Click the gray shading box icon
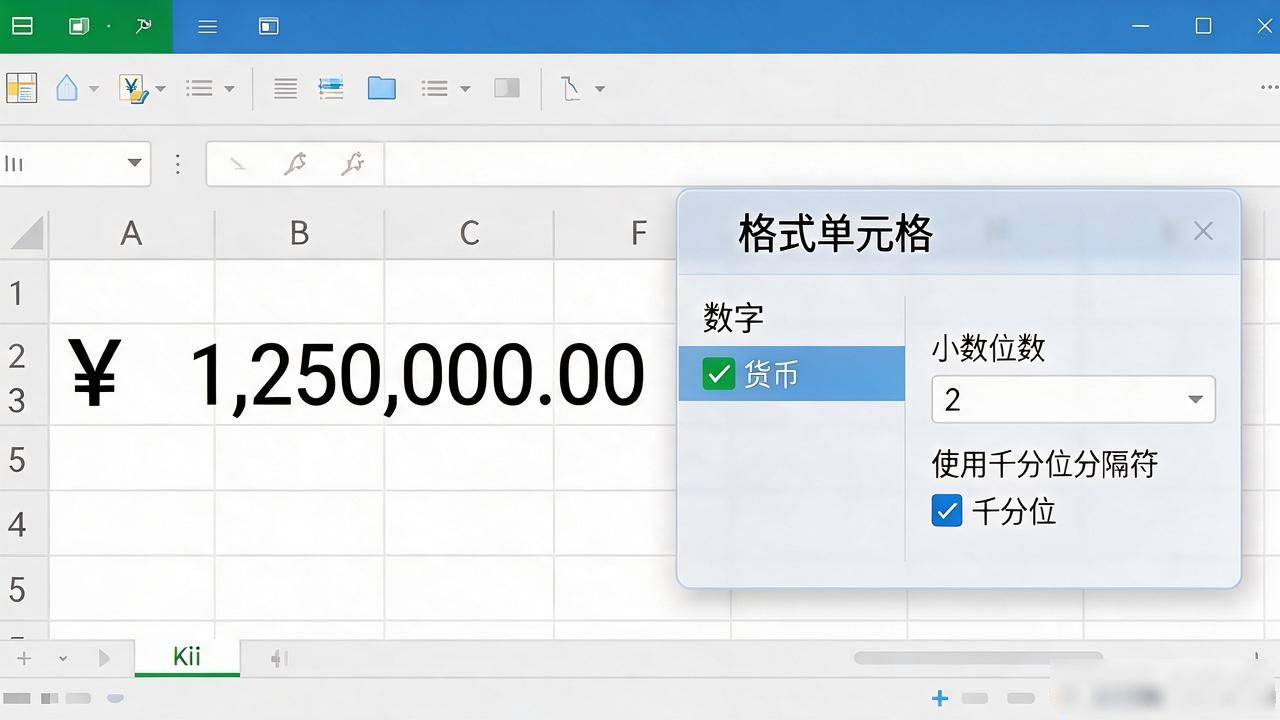Screen dimensions: 1280x720 507,88
